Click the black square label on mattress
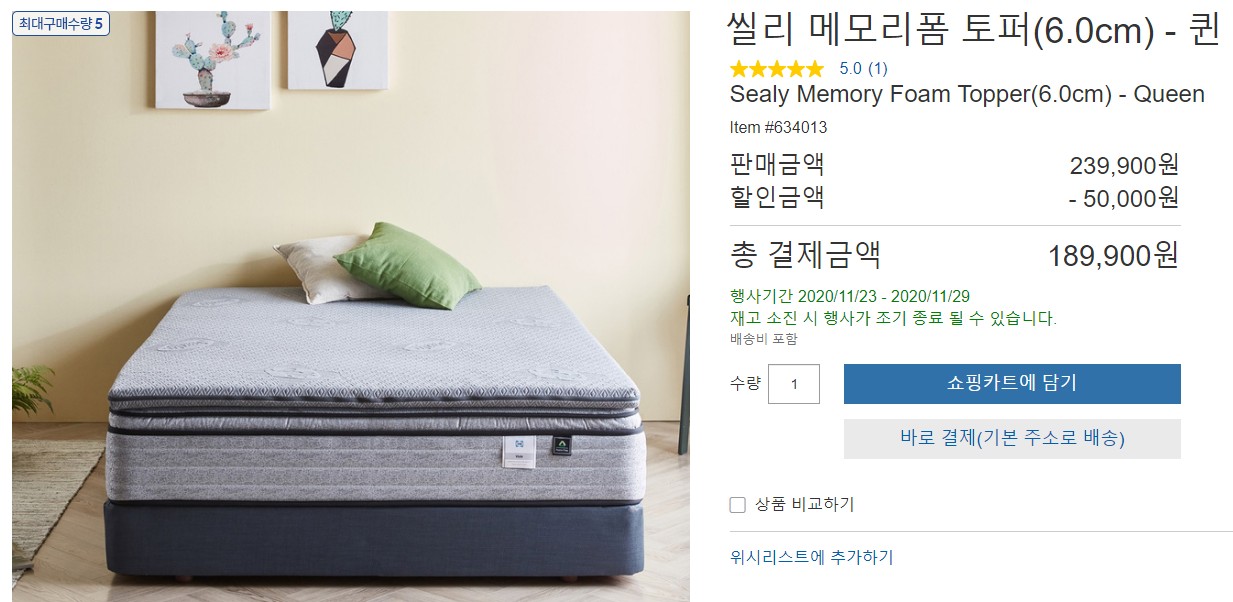1233x602 pixels. (x=561, y=448)
